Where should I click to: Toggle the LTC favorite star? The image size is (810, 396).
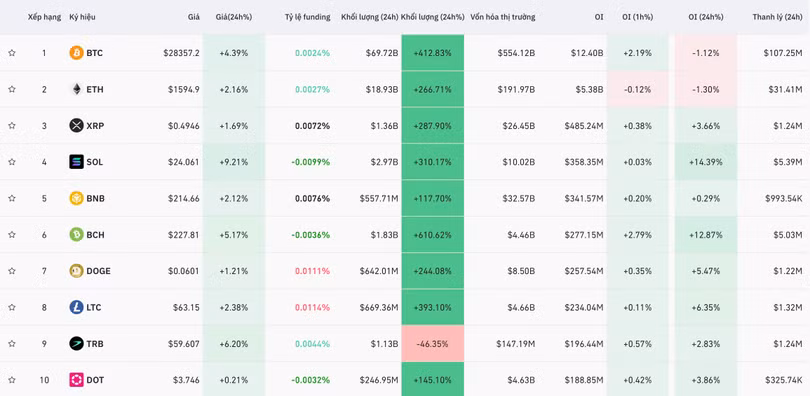[12, 307]
